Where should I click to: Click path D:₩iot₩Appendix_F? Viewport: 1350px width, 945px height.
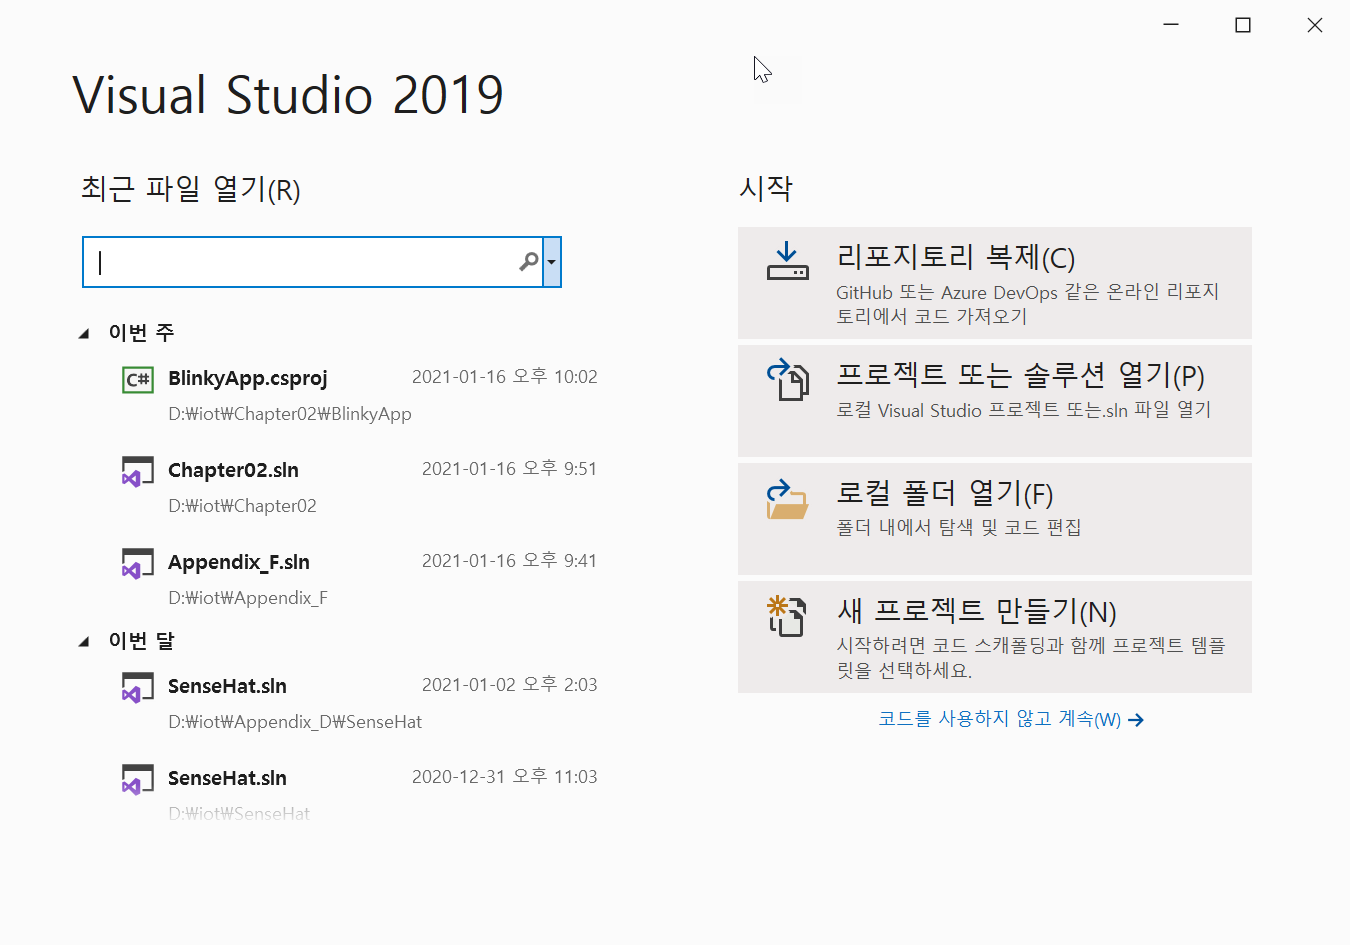(x=248, y=598)
